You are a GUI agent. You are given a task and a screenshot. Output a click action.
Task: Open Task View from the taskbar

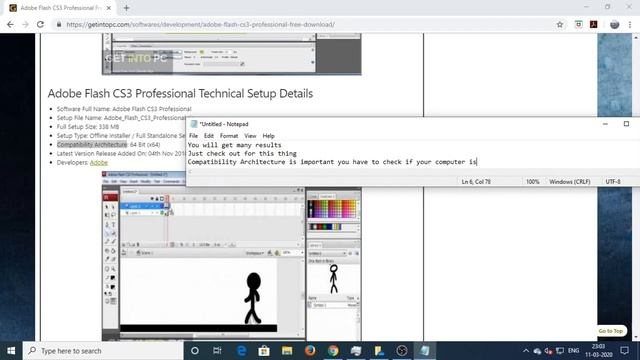(217, 351)
